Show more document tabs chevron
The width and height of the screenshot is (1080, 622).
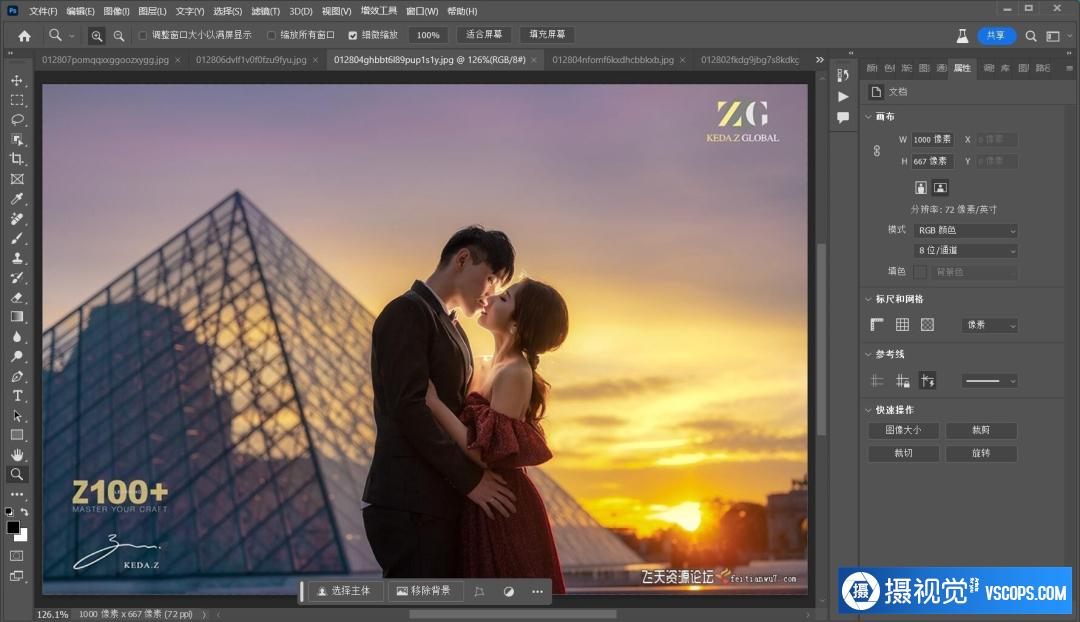tap(820, 60)
